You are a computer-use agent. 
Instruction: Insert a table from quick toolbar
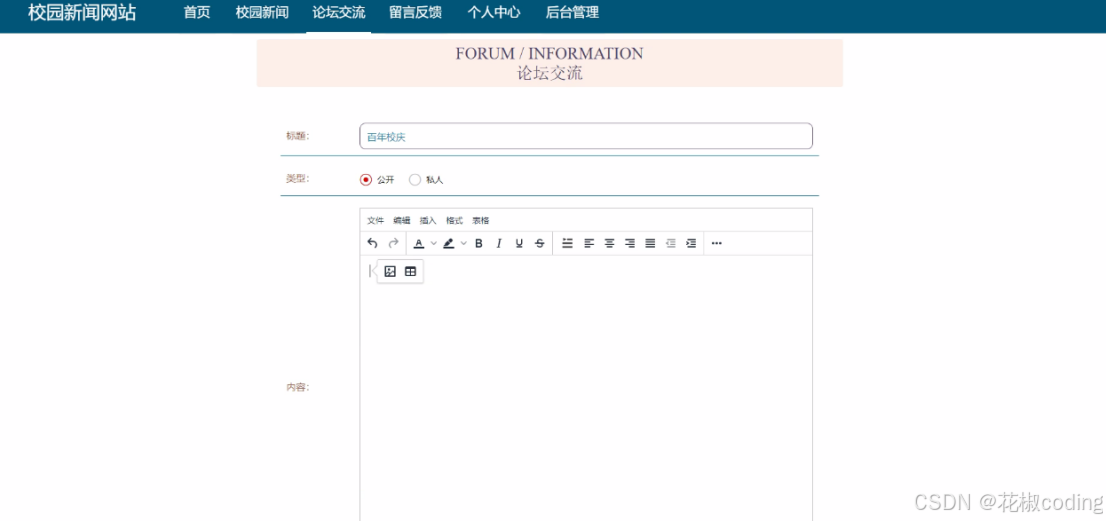411,271
